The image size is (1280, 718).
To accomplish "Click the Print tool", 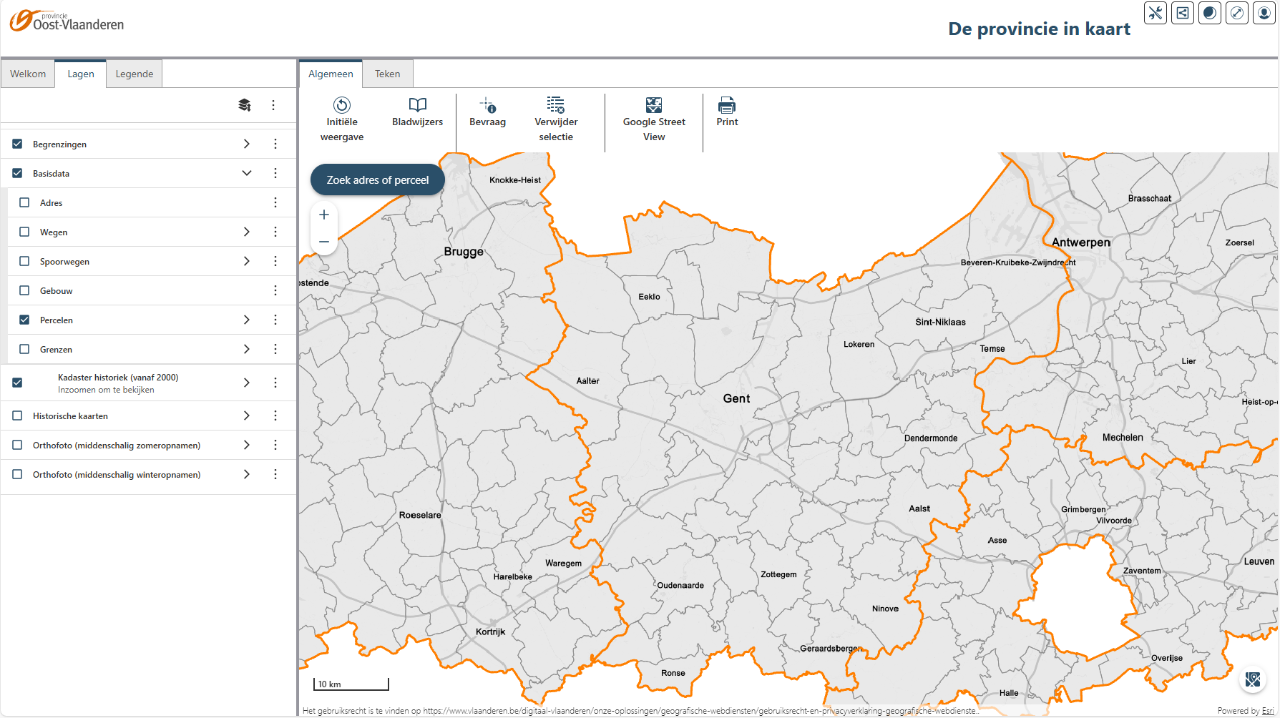I will coord(727,112).
